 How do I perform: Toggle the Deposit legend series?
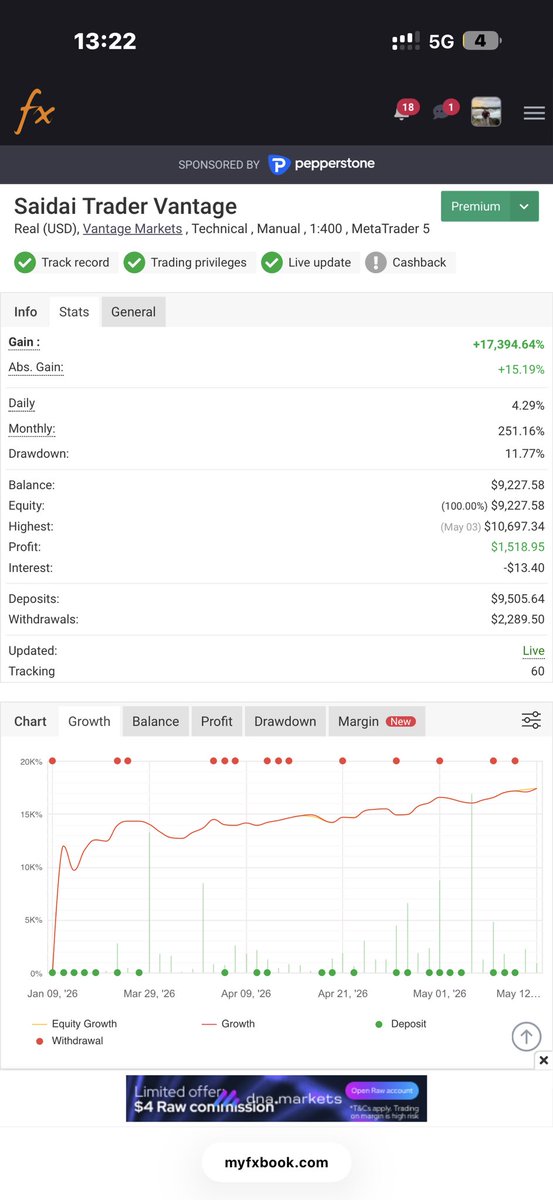tap(400, 1024)
